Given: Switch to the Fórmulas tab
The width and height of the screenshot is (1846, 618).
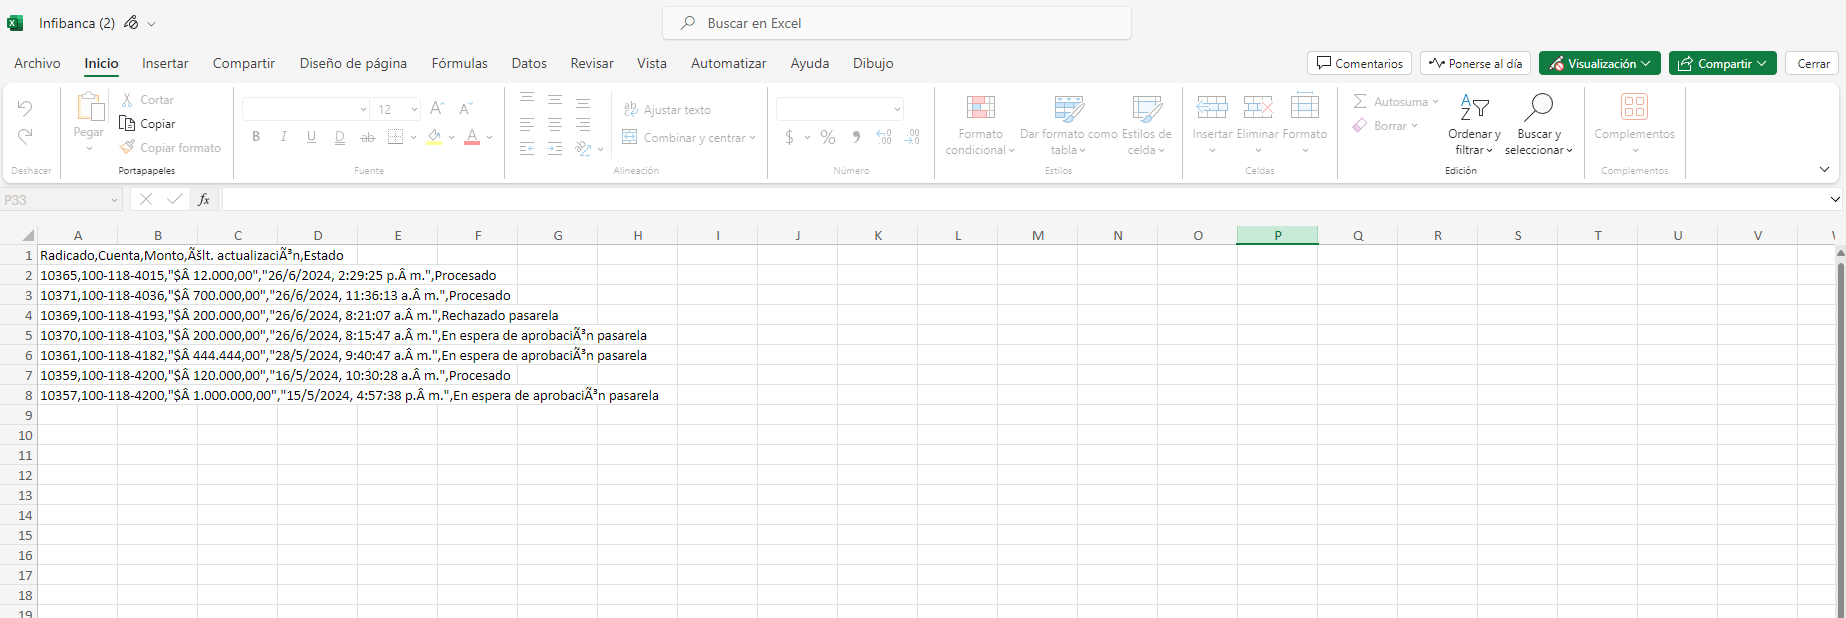Looking at the screenshot, I should click(460, 63).
